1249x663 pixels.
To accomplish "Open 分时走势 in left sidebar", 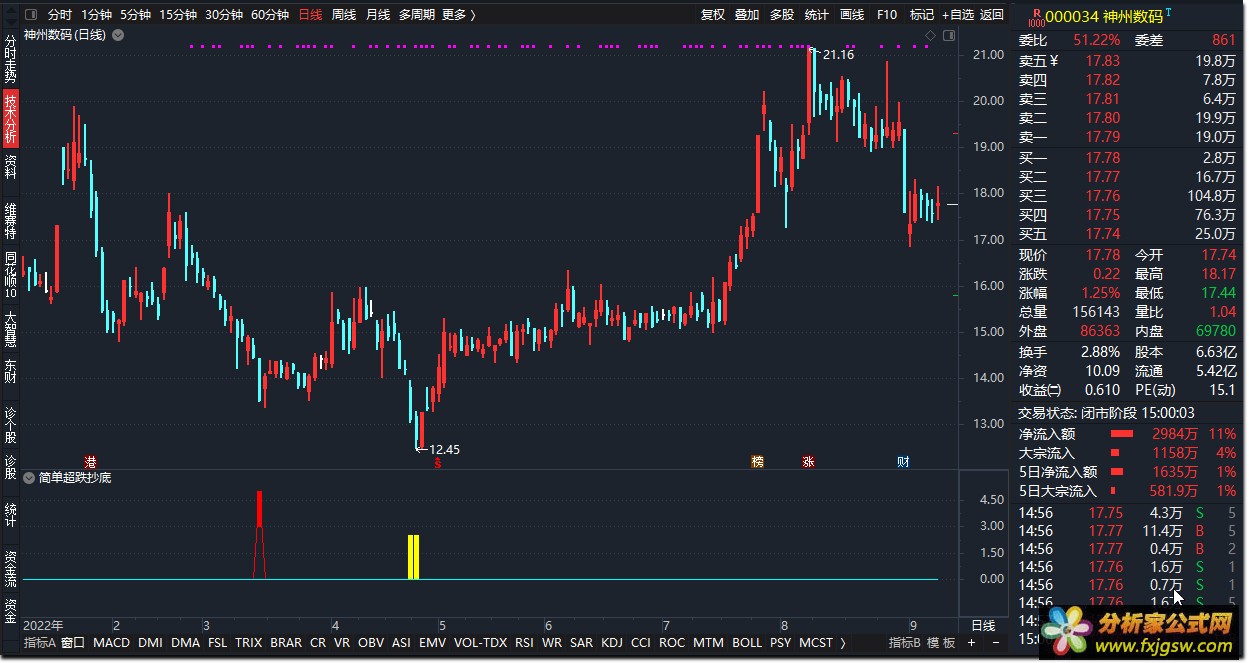I will coord(10,59).
